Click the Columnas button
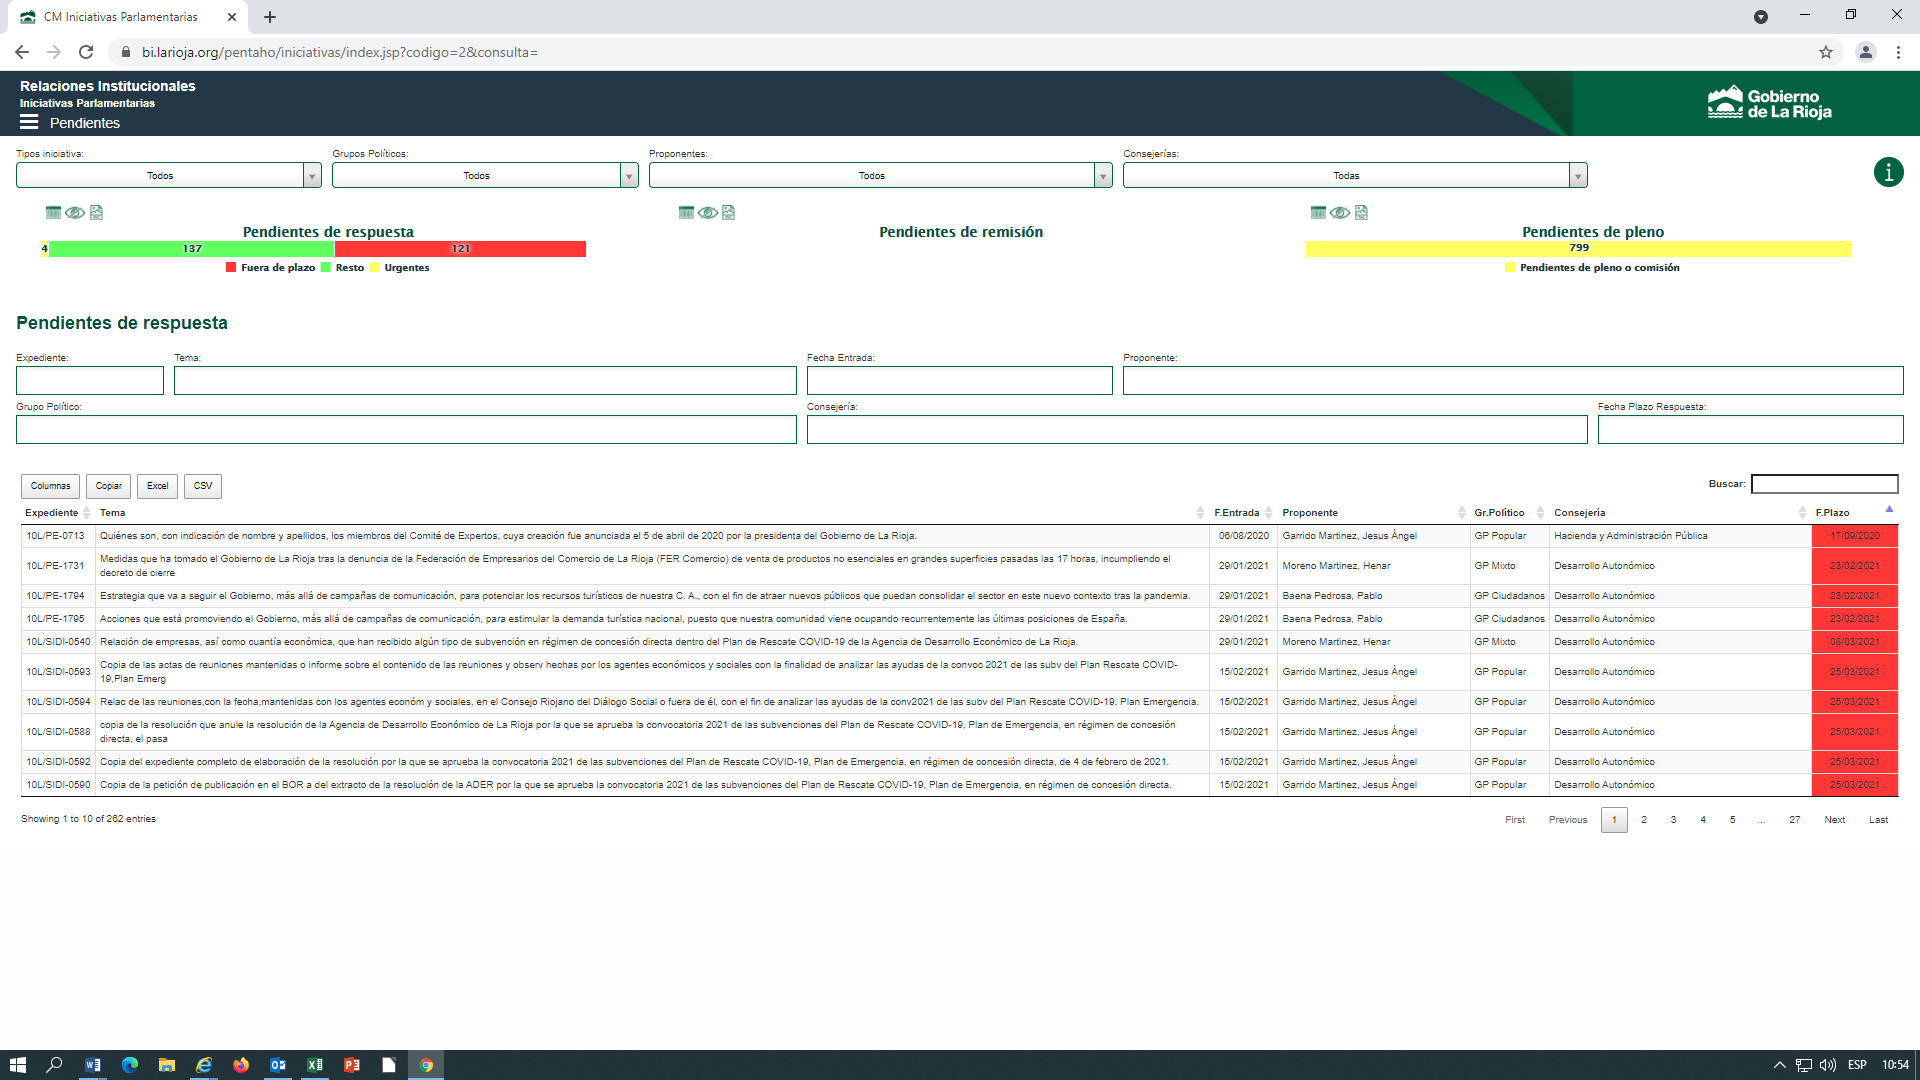 click(x=50, y=486)
